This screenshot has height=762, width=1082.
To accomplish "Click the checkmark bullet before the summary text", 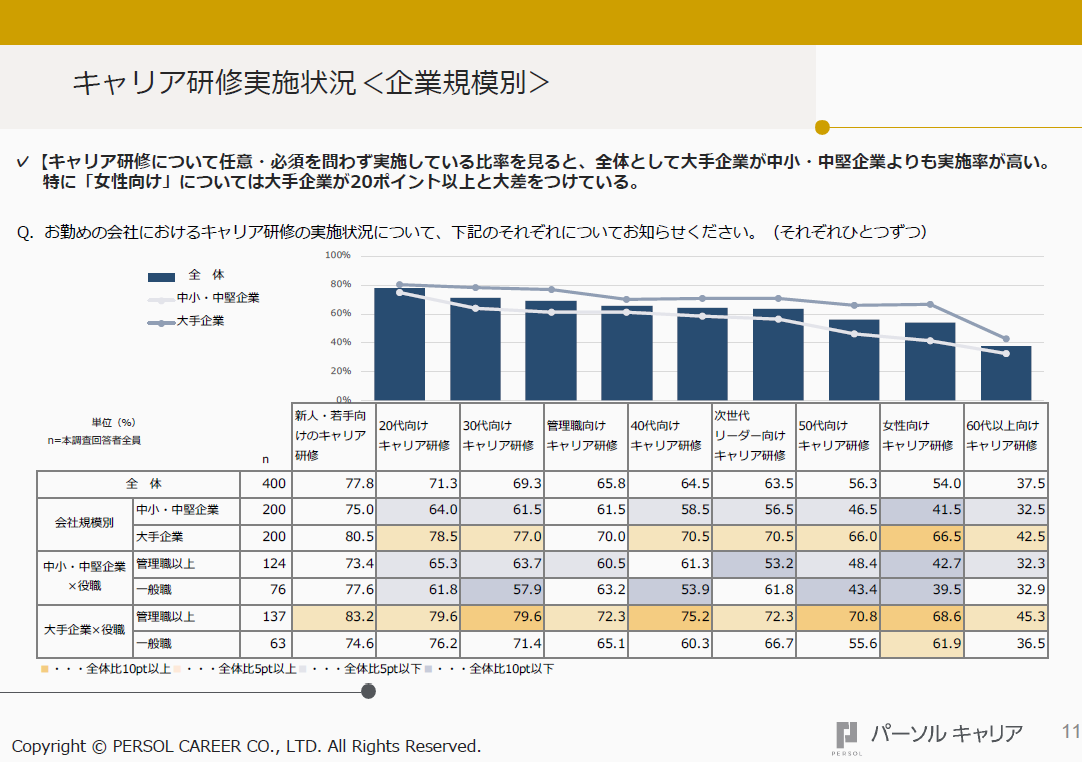I will tap(22, 163).
